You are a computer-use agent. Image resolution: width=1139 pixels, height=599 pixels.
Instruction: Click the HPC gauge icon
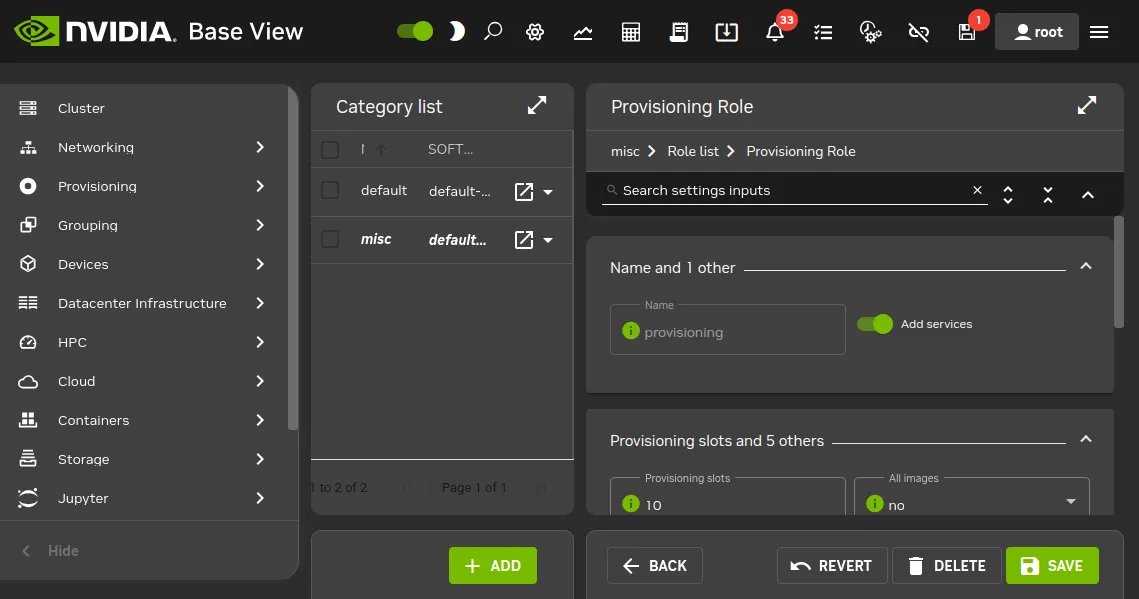(x=28, y=342)
